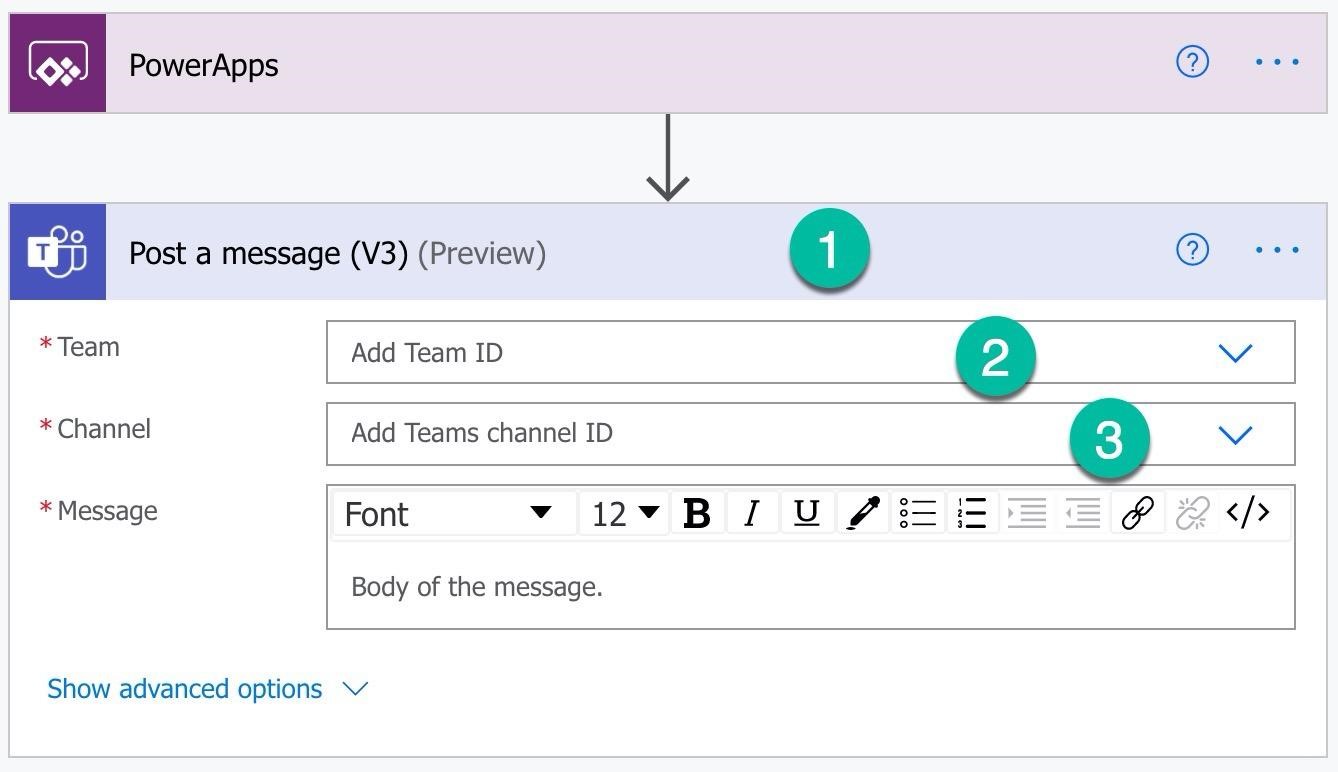Insert a hyperlink in the message
The image size is (1338, 772).
pos(1138,513)
